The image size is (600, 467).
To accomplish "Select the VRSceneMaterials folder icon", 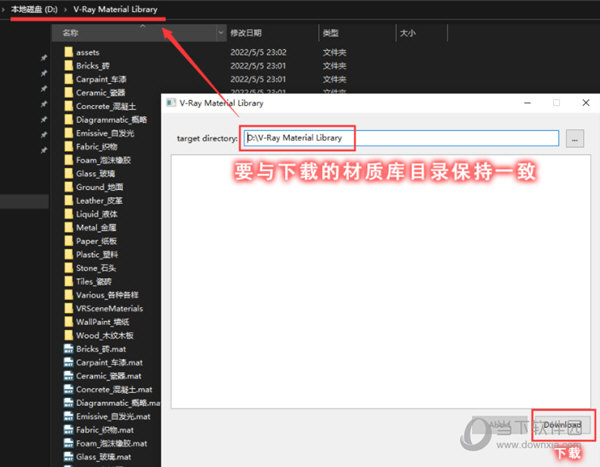I will point(68,309).
